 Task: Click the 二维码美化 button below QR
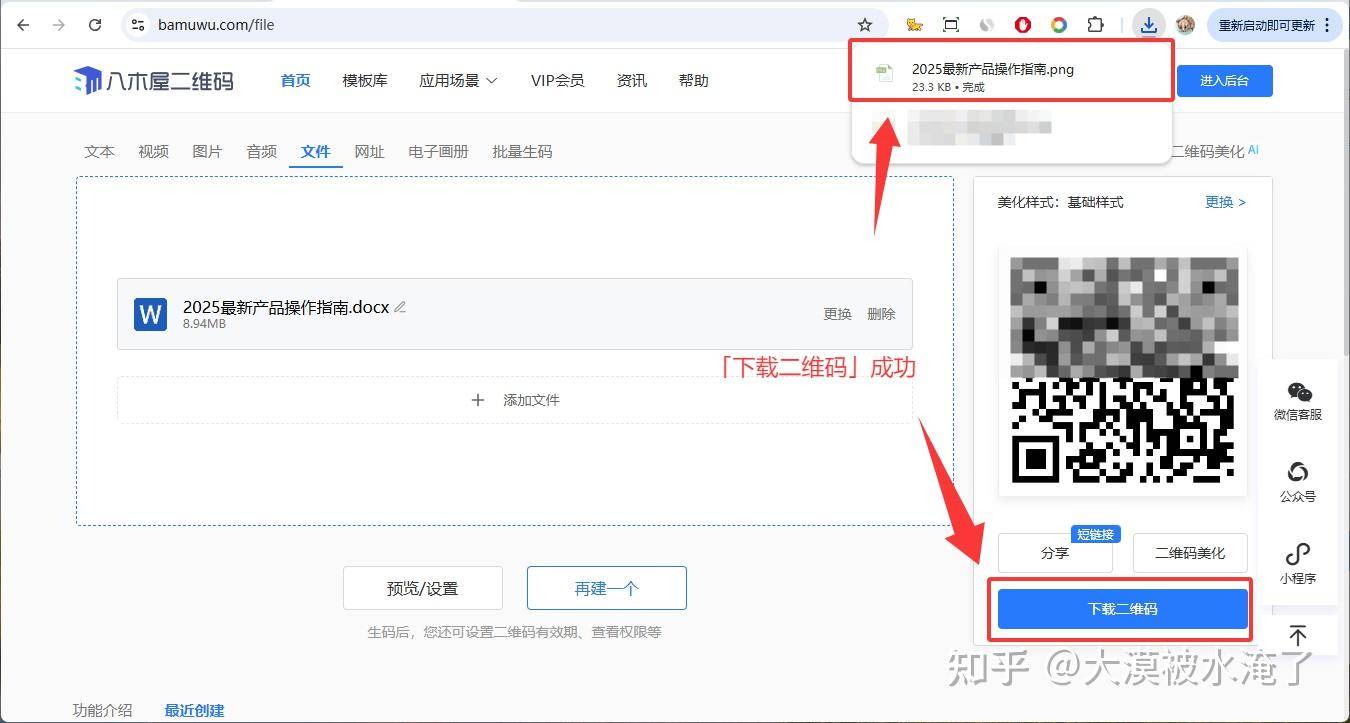[1190, 553]
